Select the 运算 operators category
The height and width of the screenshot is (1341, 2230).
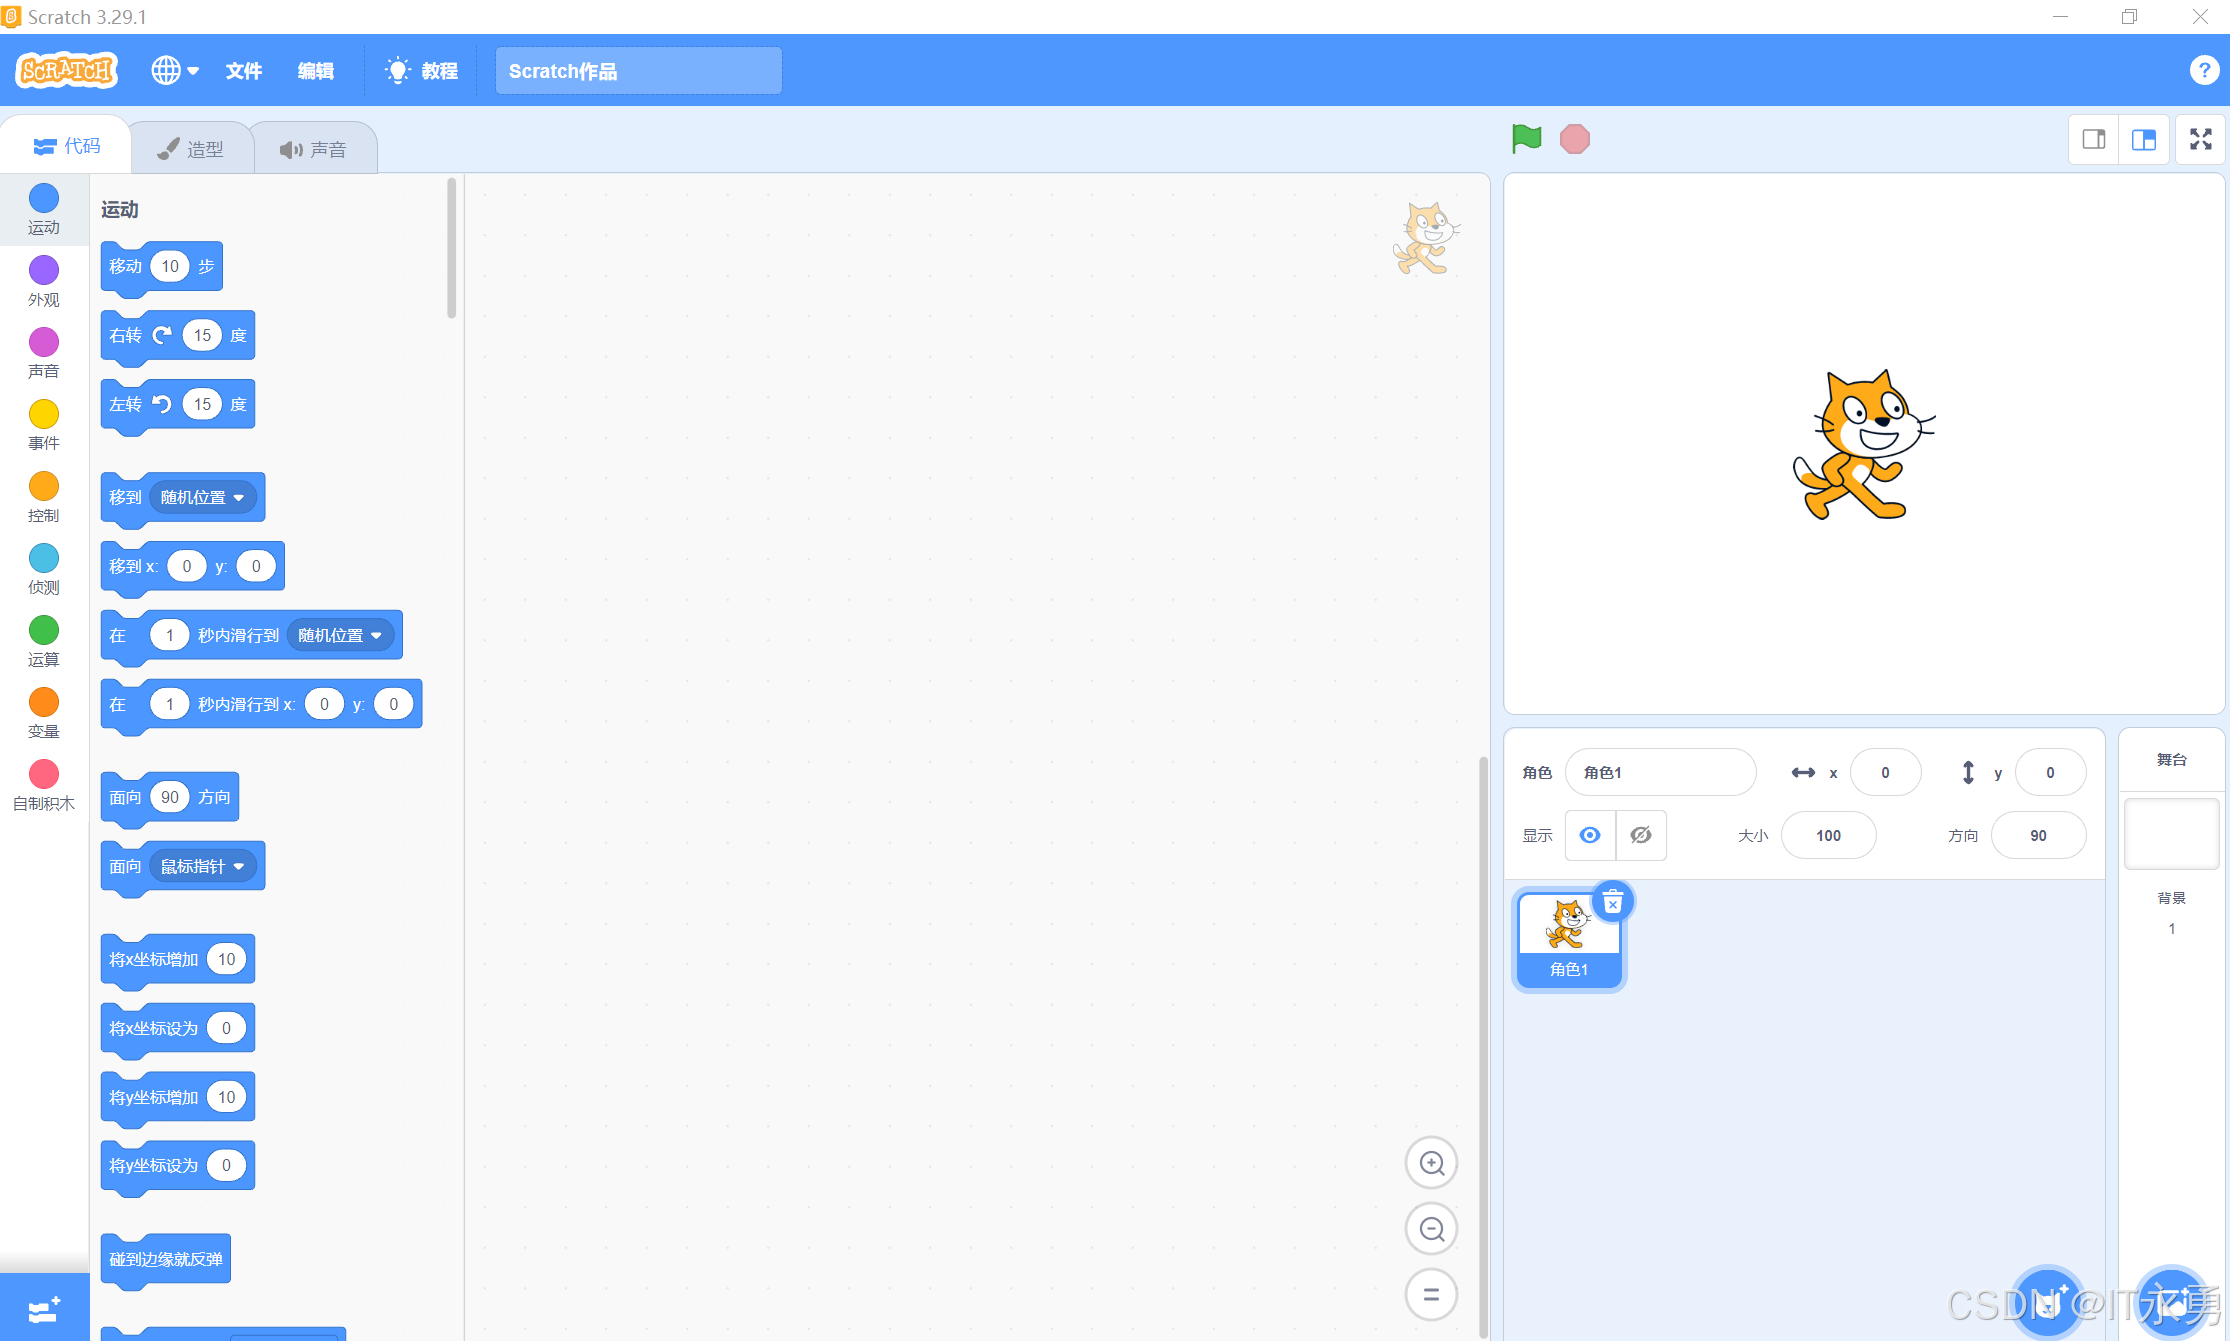click(44, 641)
